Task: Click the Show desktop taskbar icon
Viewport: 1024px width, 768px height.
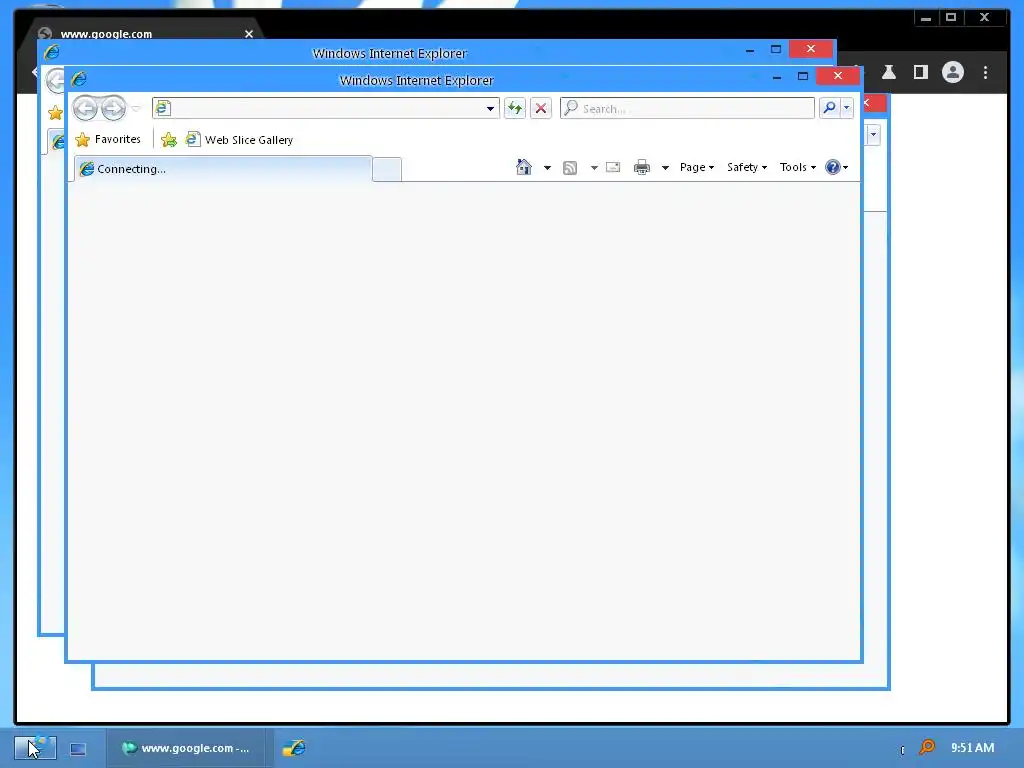Action: (78, 748)
